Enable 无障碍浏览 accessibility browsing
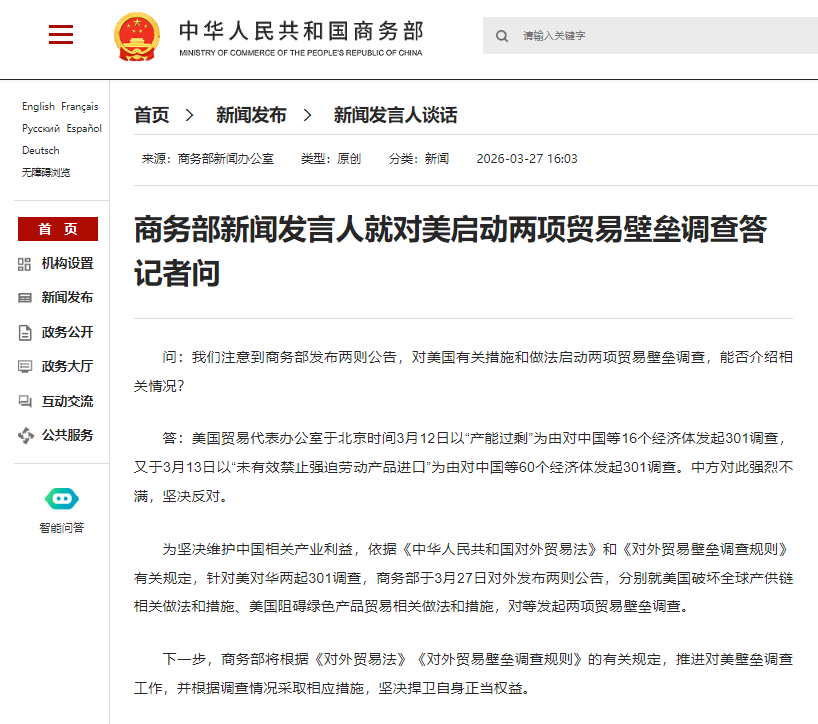The width and height of the screenshot is (818, 724). click(46, 172)
